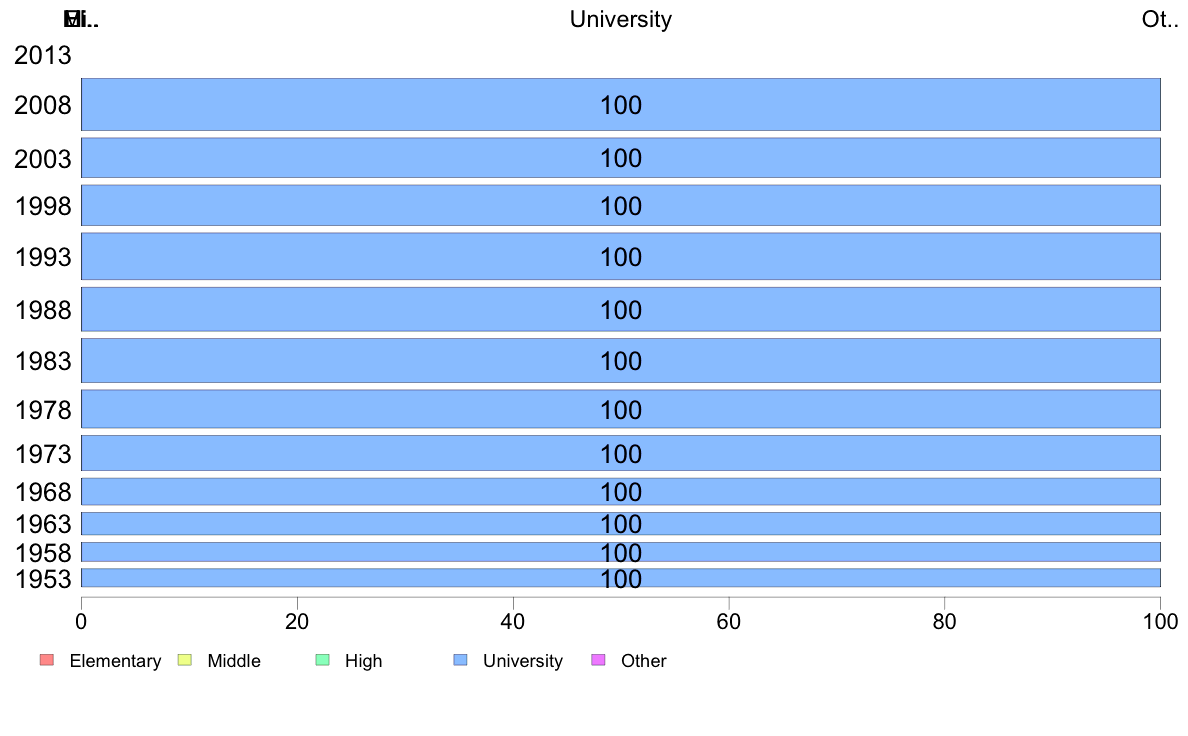Screen dimensions: 1188x736
Task: Select the High legend label
Action: pyautogui.click(x=364, y=661)
